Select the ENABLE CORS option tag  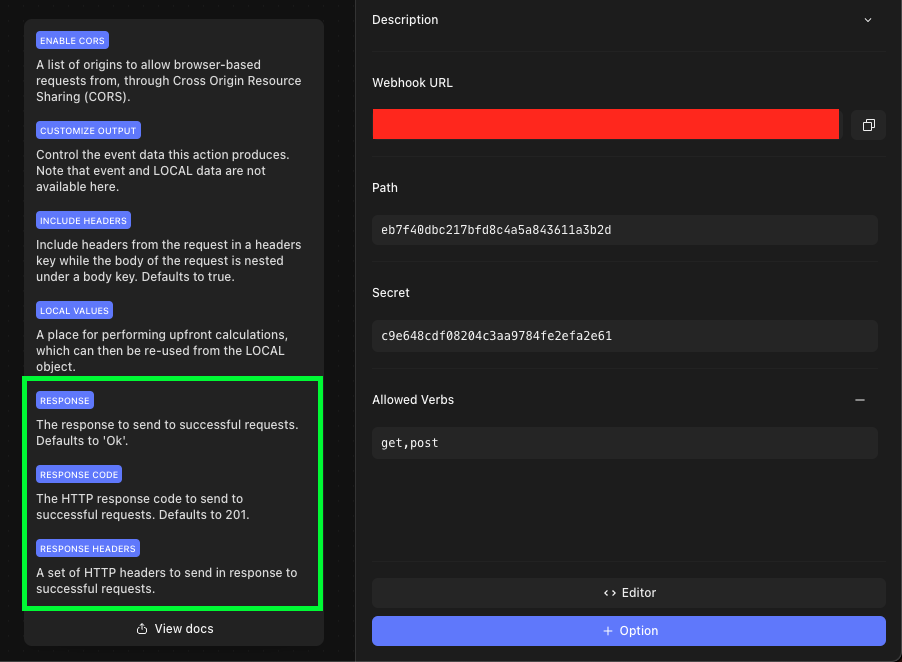click(72, 40)
